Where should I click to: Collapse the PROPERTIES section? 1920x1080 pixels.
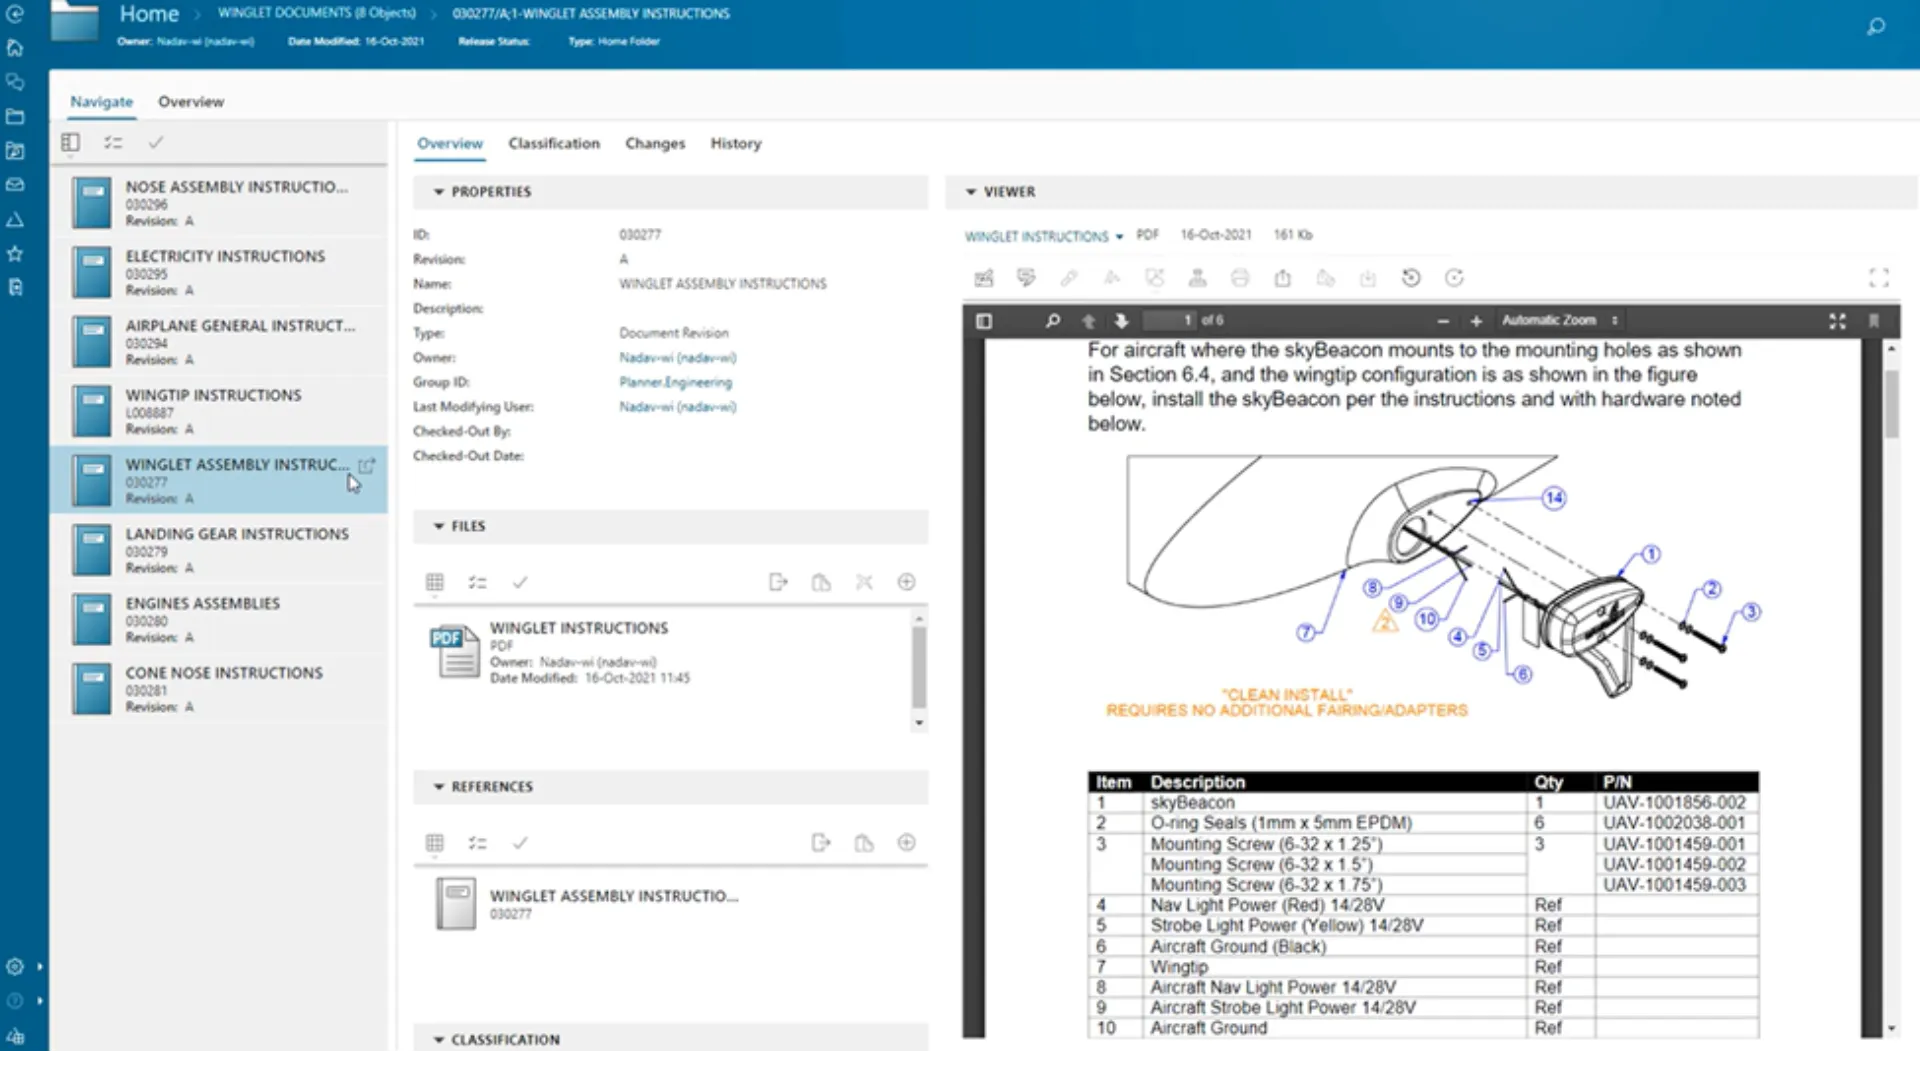(439, 191)
